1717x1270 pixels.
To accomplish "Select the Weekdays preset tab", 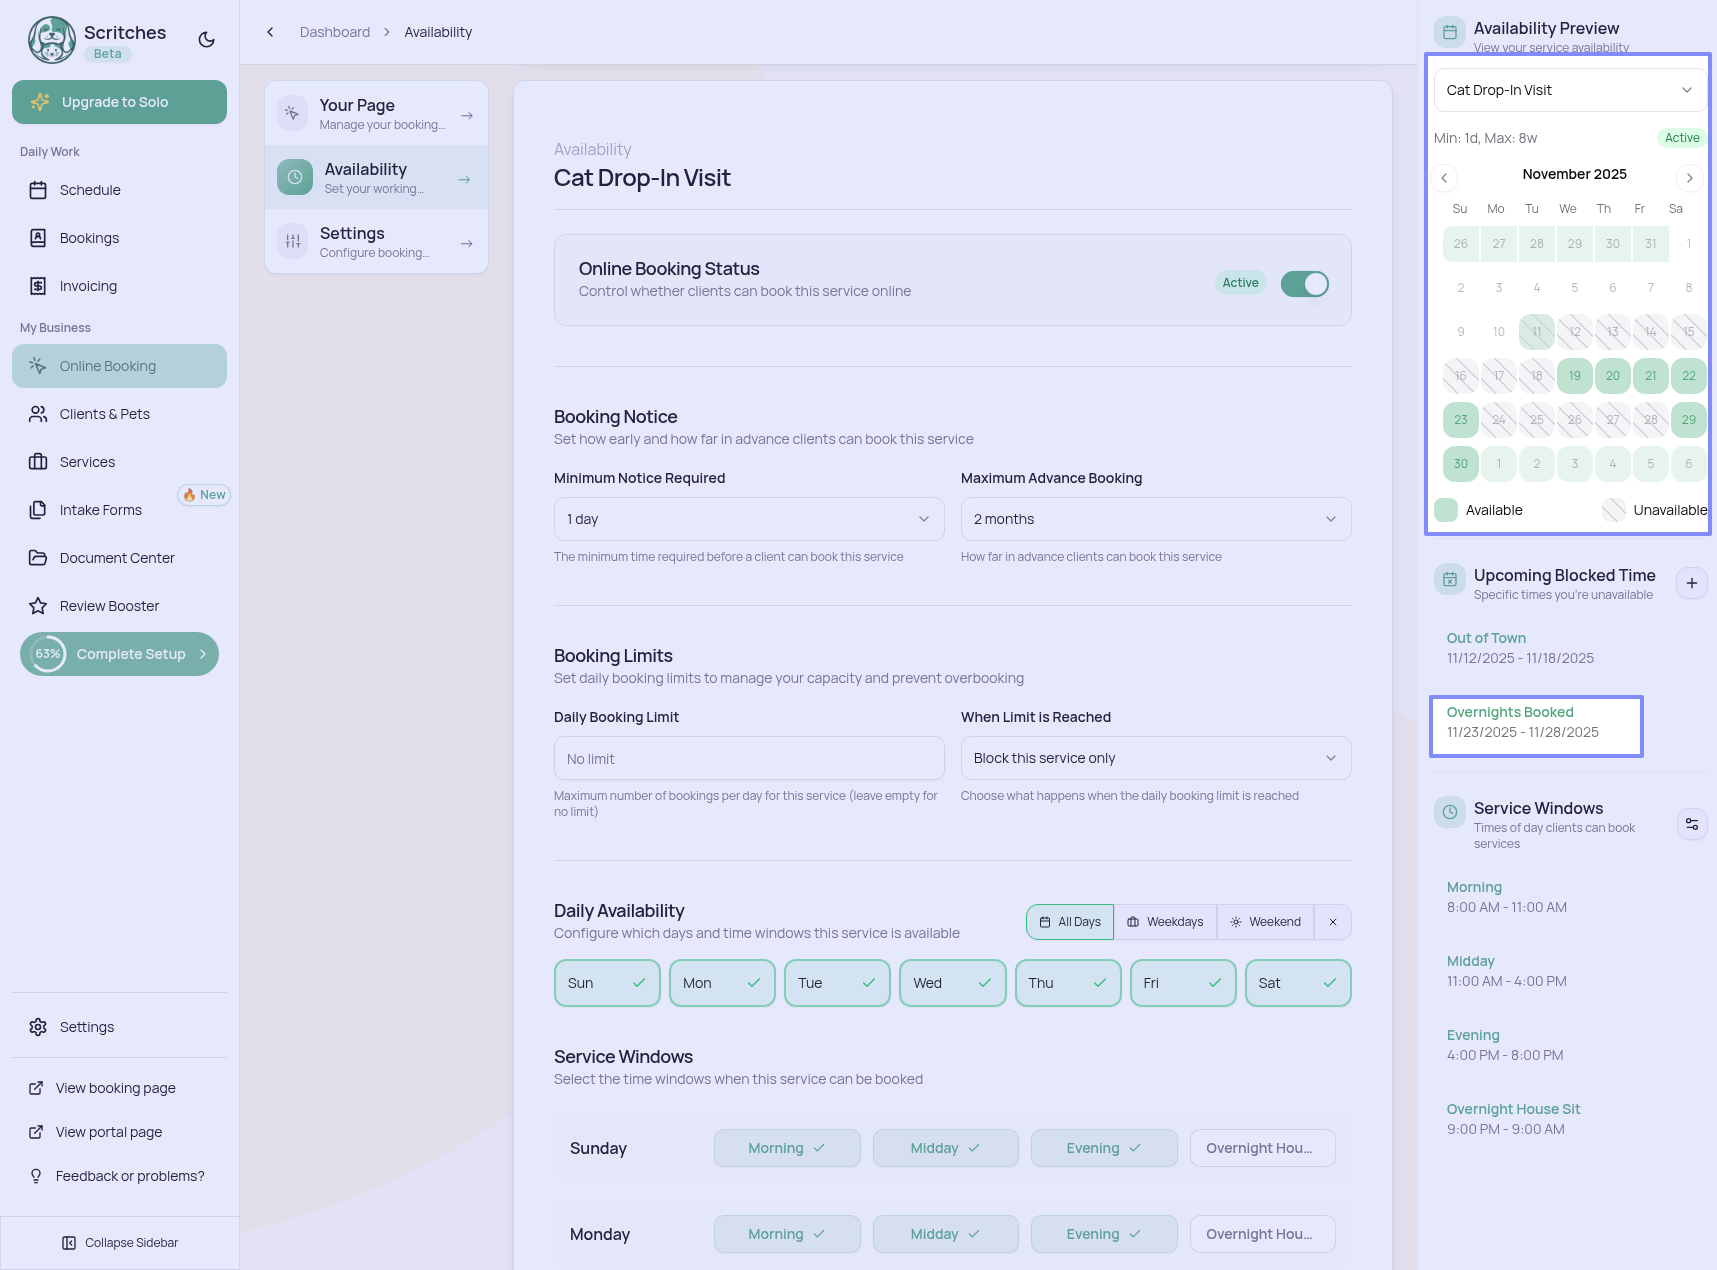I will tap(1165, 922).
